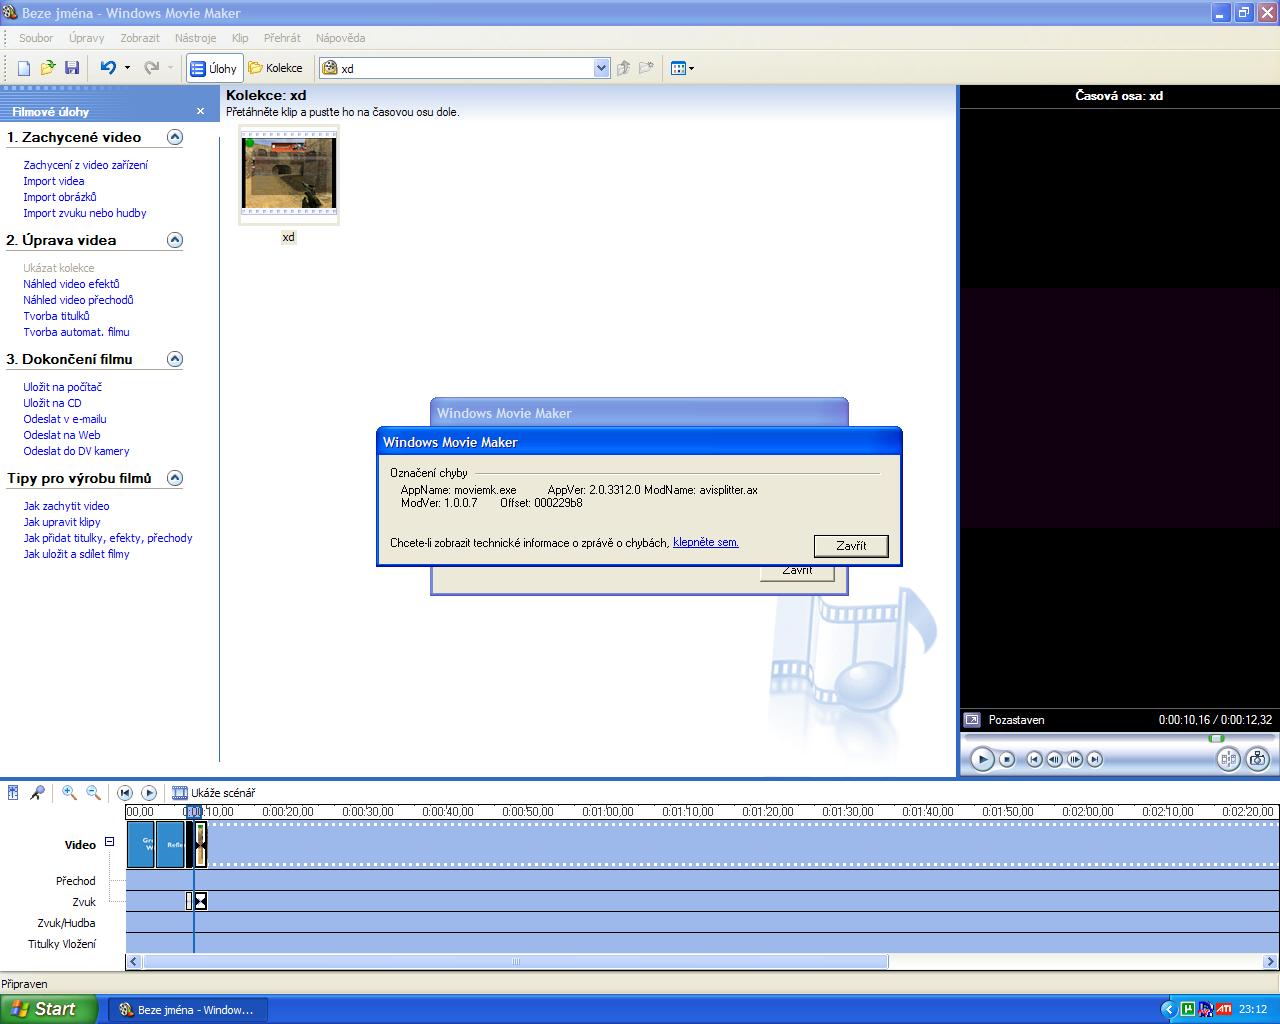Take a picture from the preview

click(1258, 759)
